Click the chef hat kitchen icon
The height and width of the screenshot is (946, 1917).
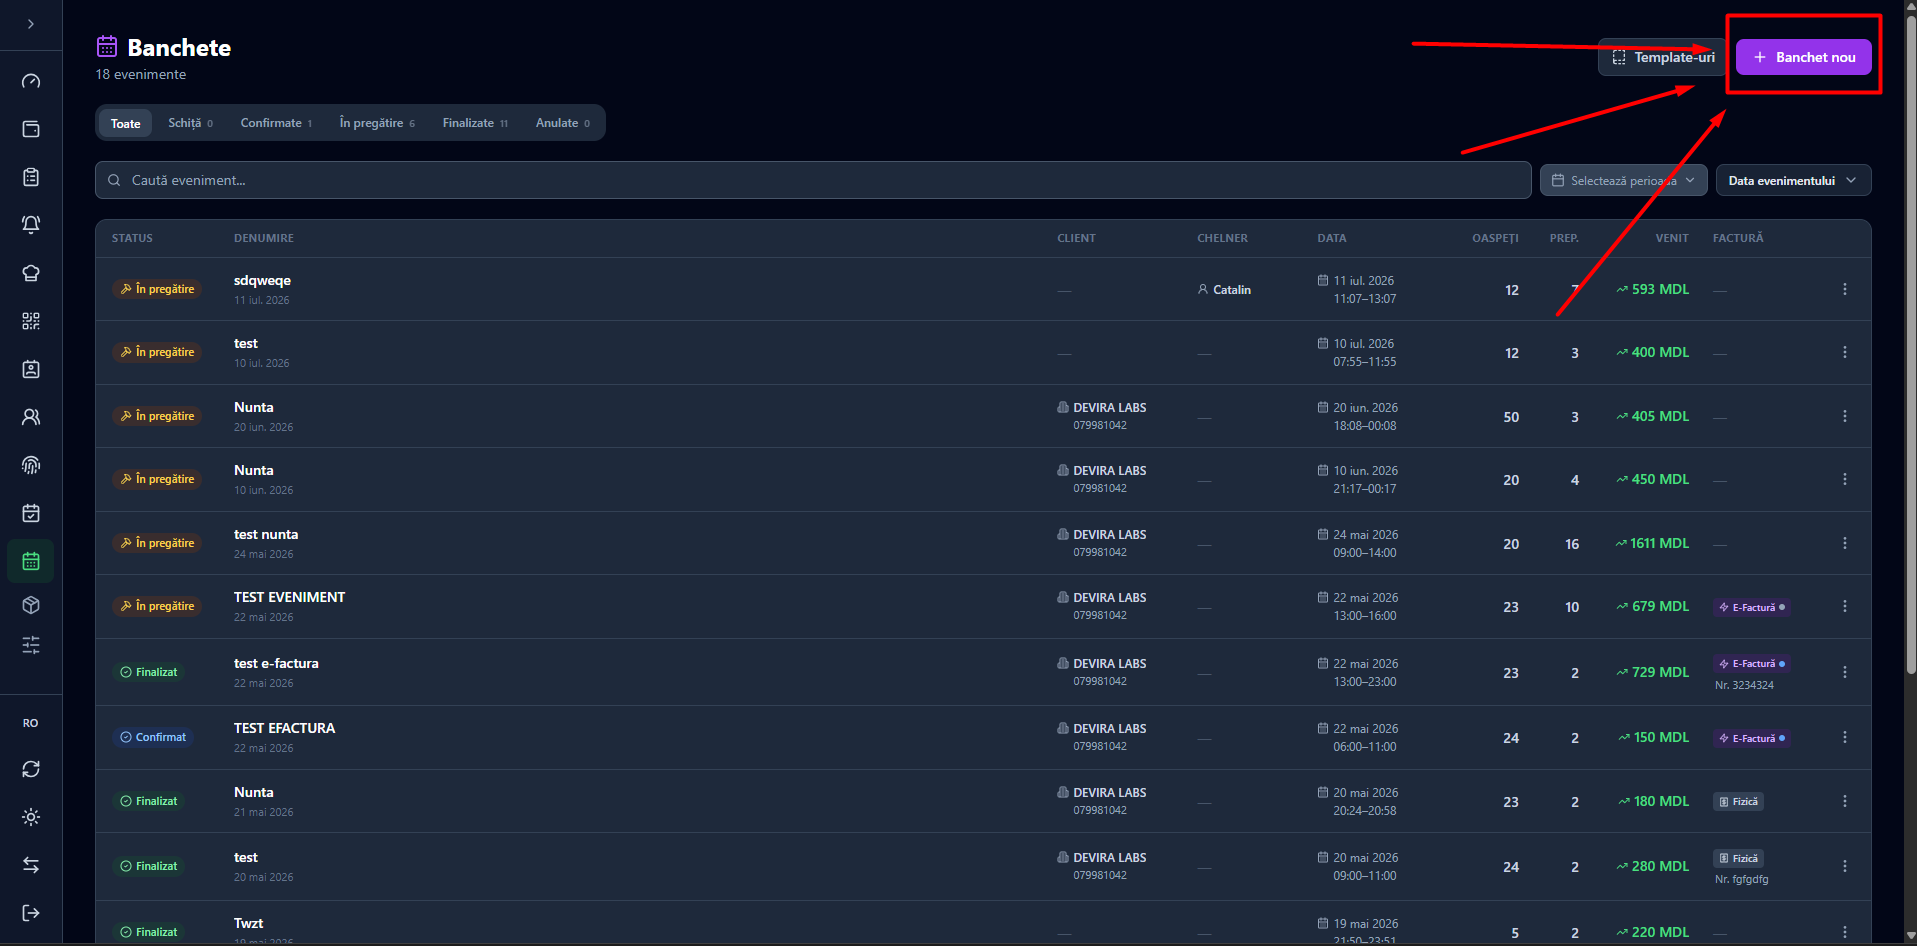pyautogui.click(x=31, y=273)
